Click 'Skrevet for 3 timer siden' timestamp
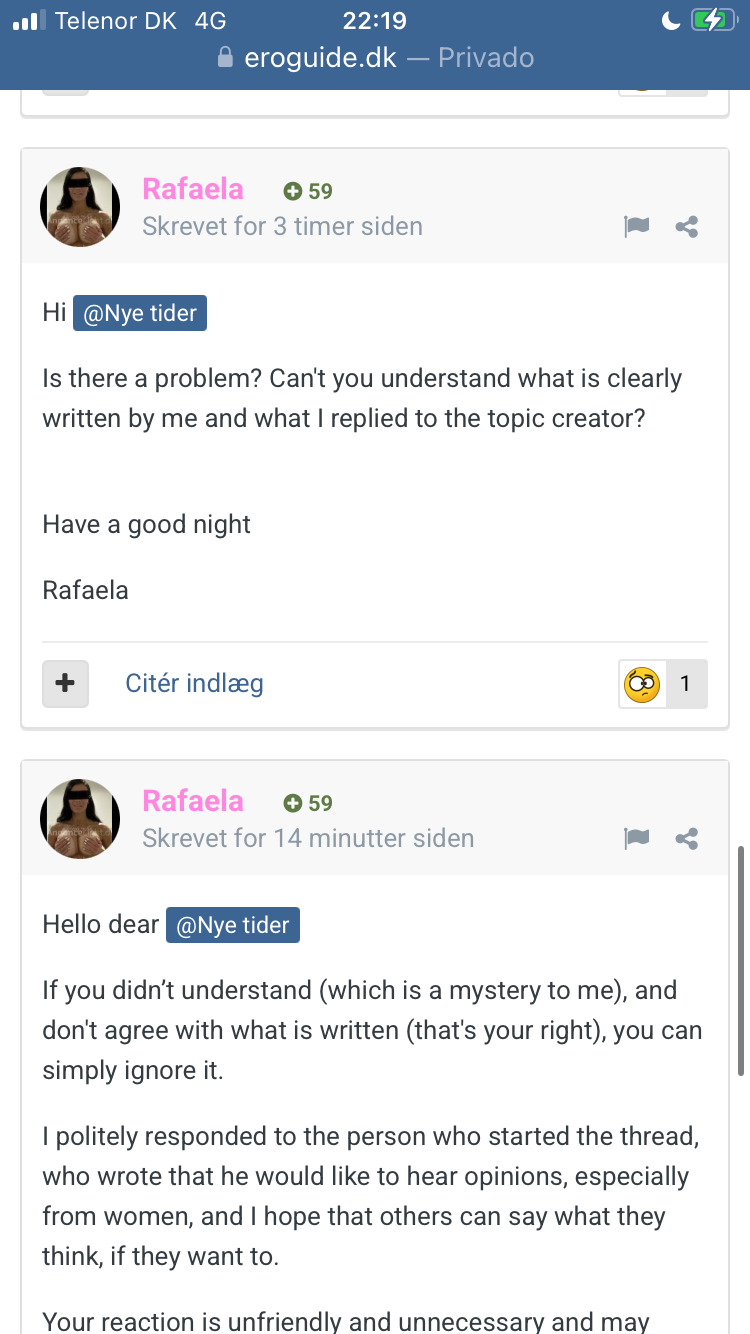 pos(282,227)
